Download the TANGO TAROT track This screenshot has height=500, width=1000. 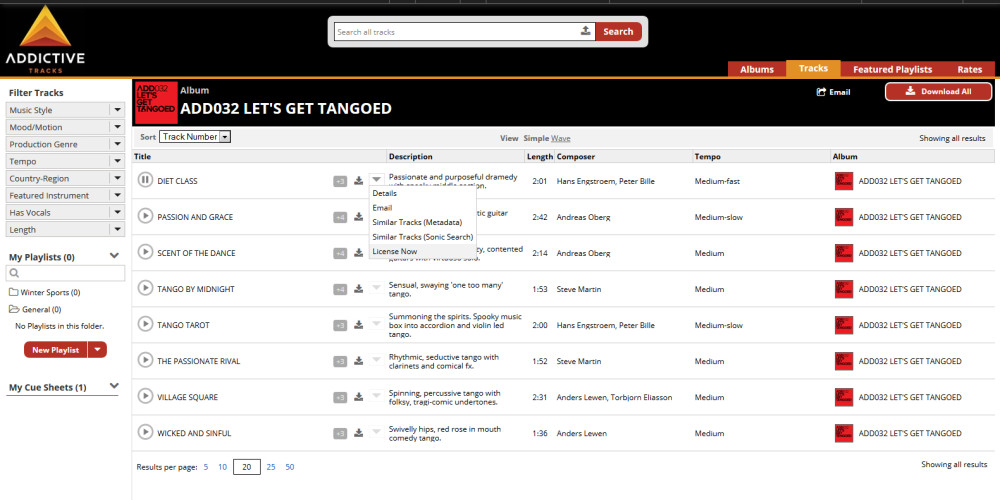click(x=358, y=325)
